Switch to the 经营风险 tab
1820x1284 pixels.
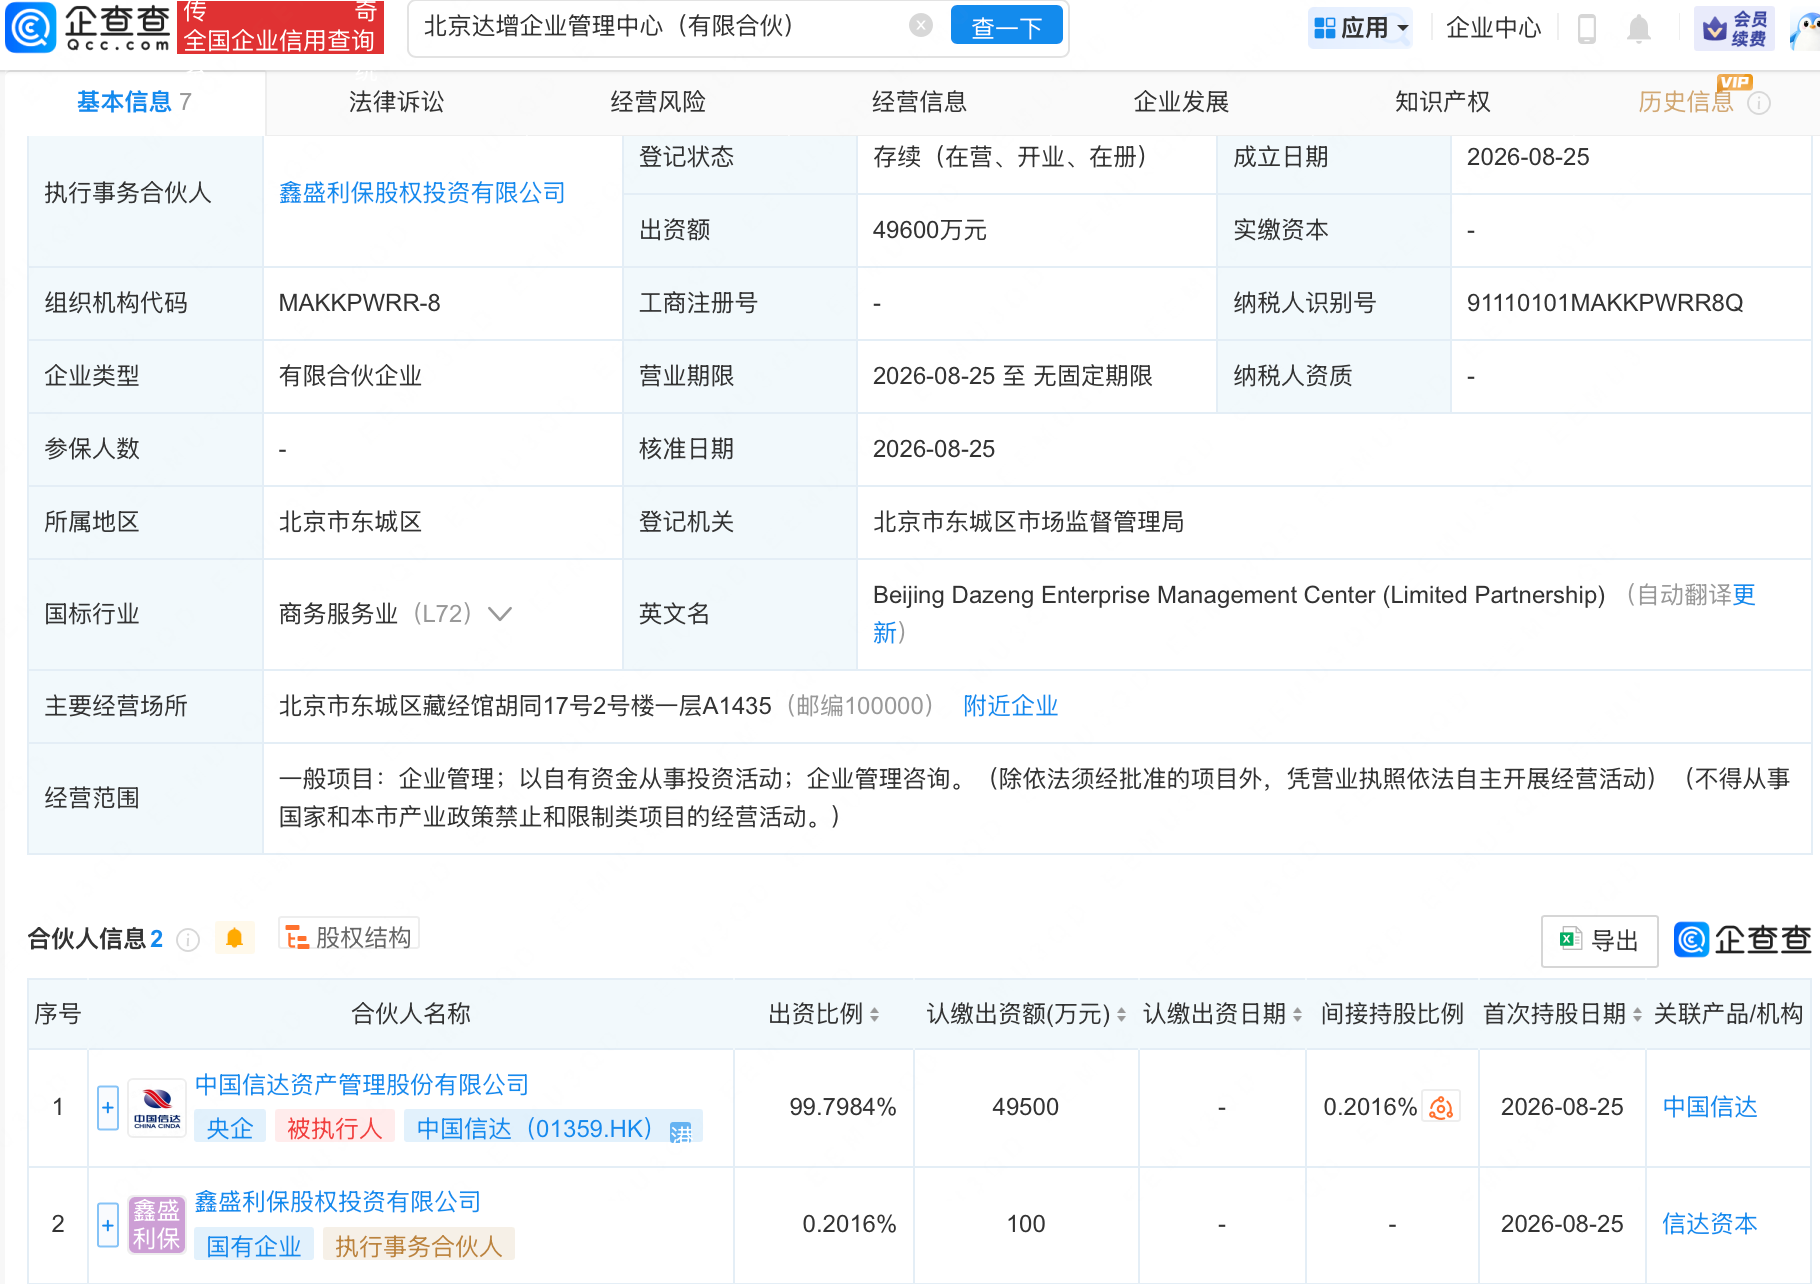(658, 101)
